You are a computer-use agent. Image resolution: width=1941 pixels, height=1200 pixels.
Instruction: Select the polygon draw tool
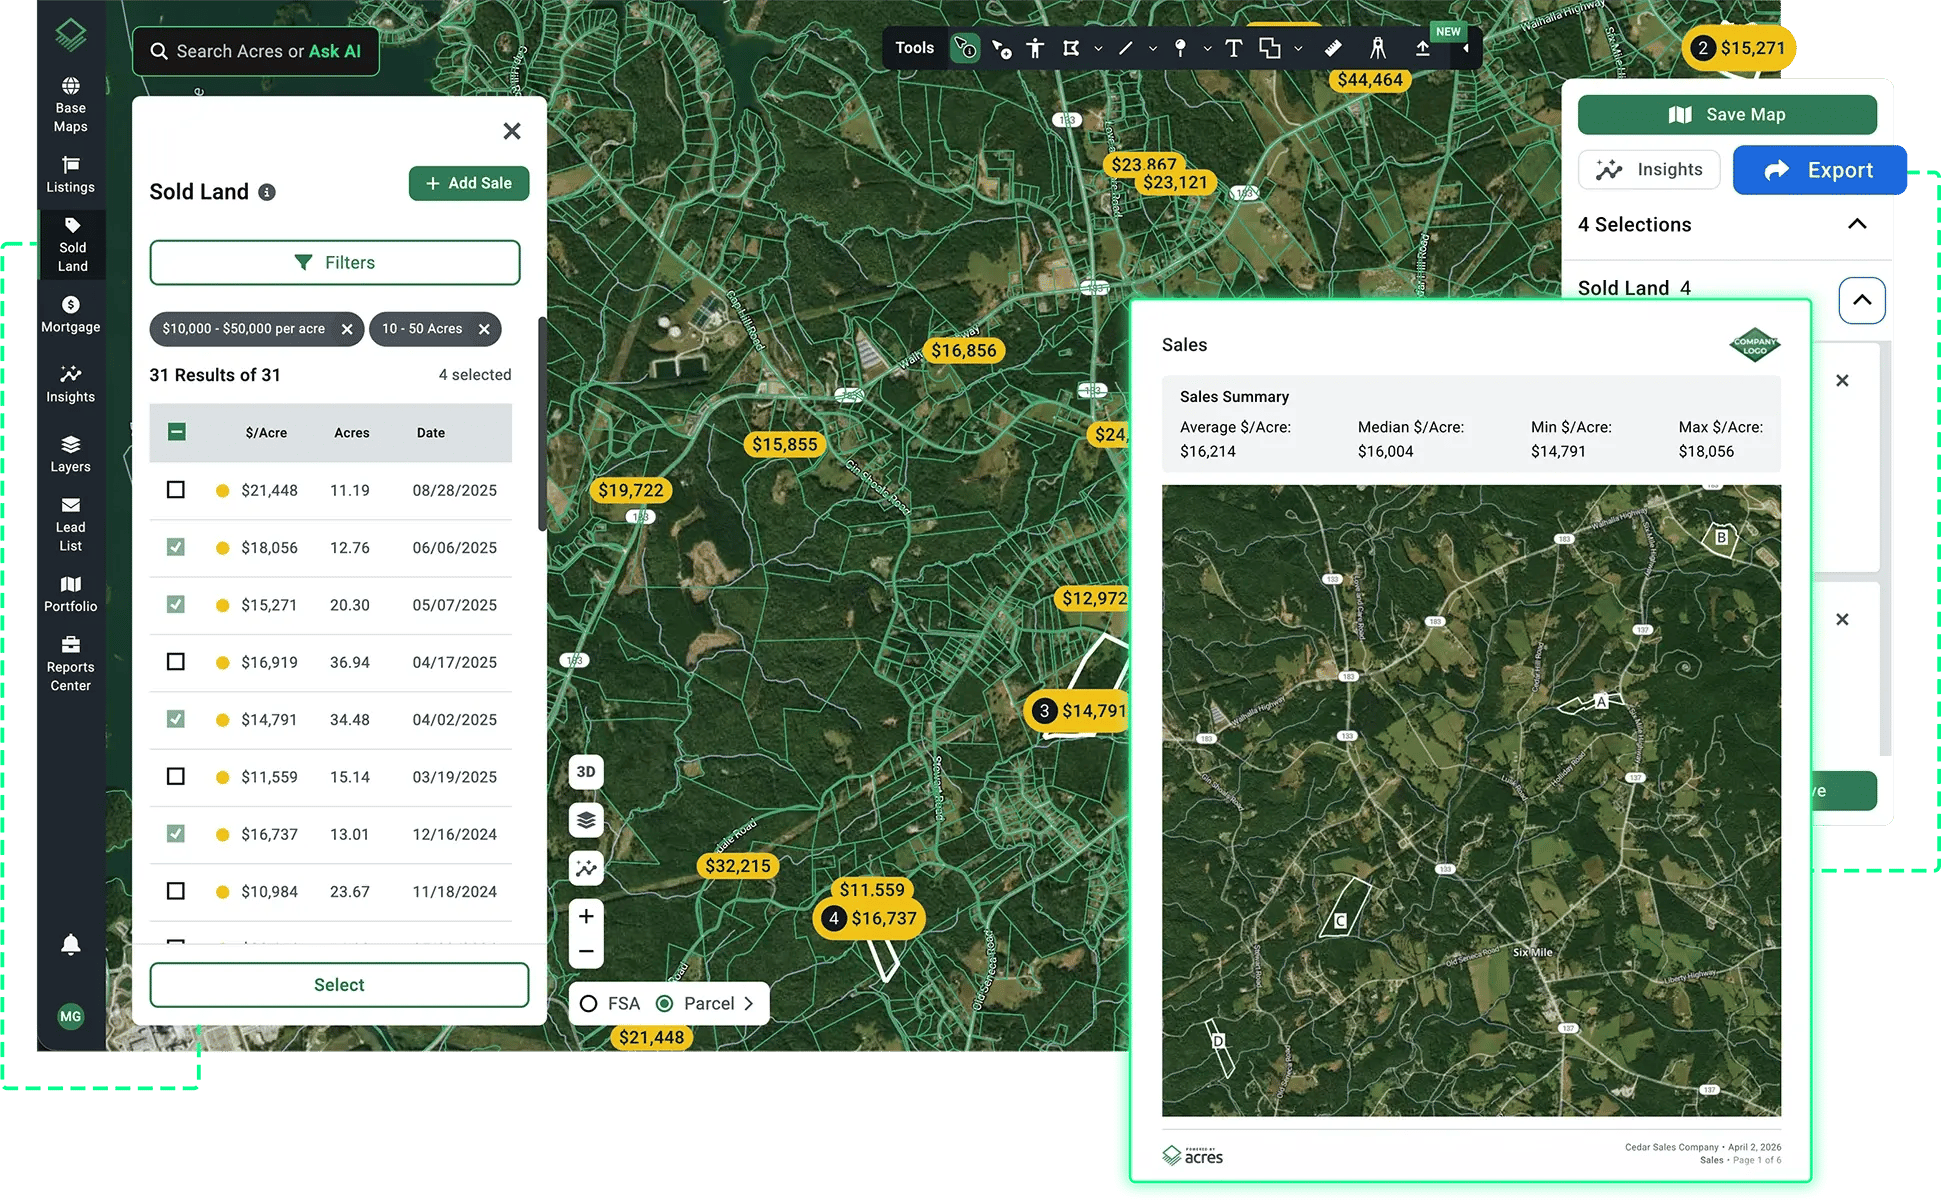click(1071, 48)
